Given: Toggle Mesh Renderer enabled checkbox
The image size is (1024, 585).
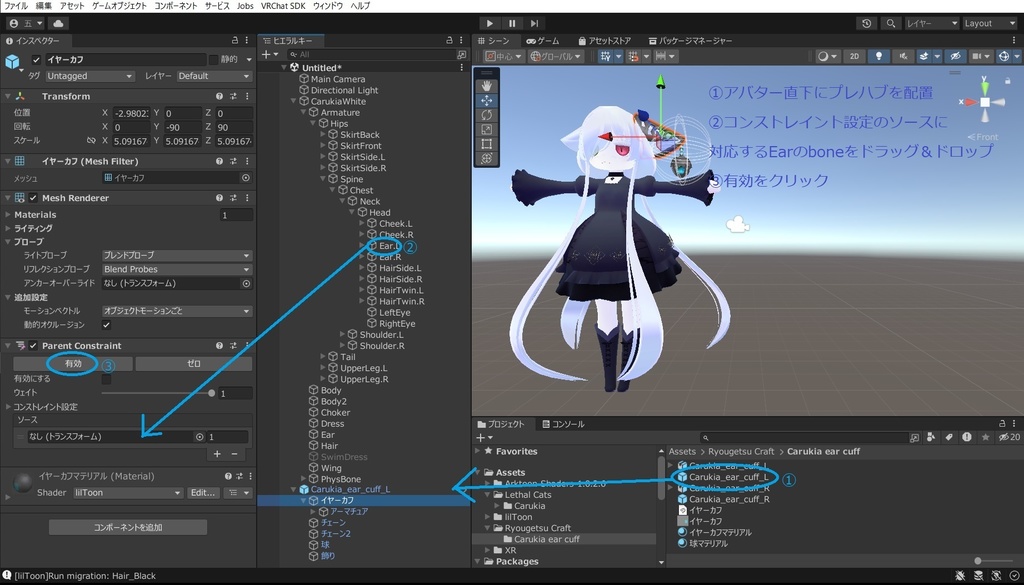Looking at the screenshot, I should coord(33,198).
